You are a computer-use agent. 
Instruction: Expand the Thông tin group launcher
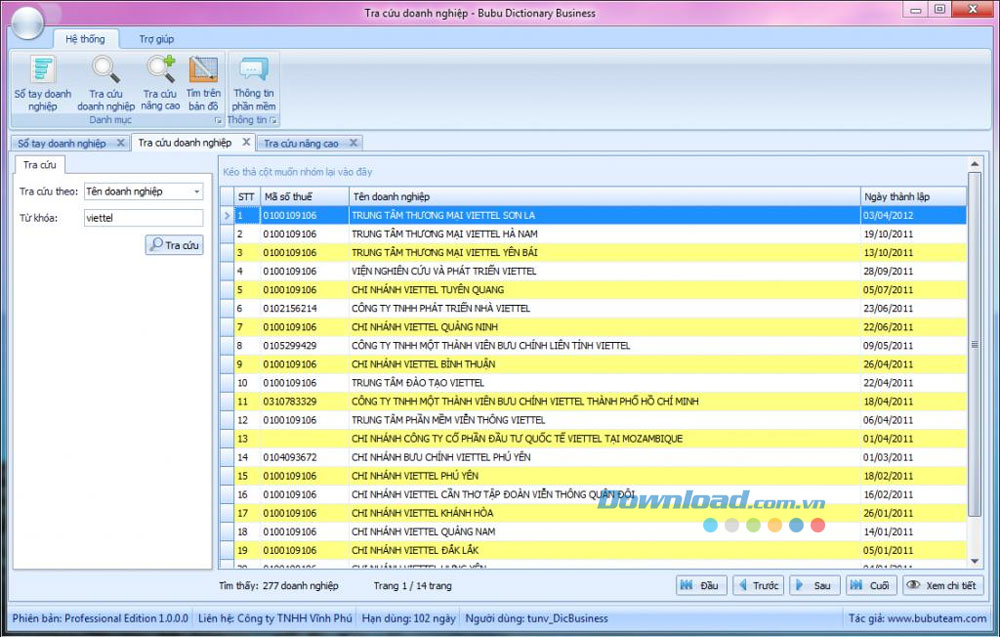pyautogui.click(x=273, y=120)
